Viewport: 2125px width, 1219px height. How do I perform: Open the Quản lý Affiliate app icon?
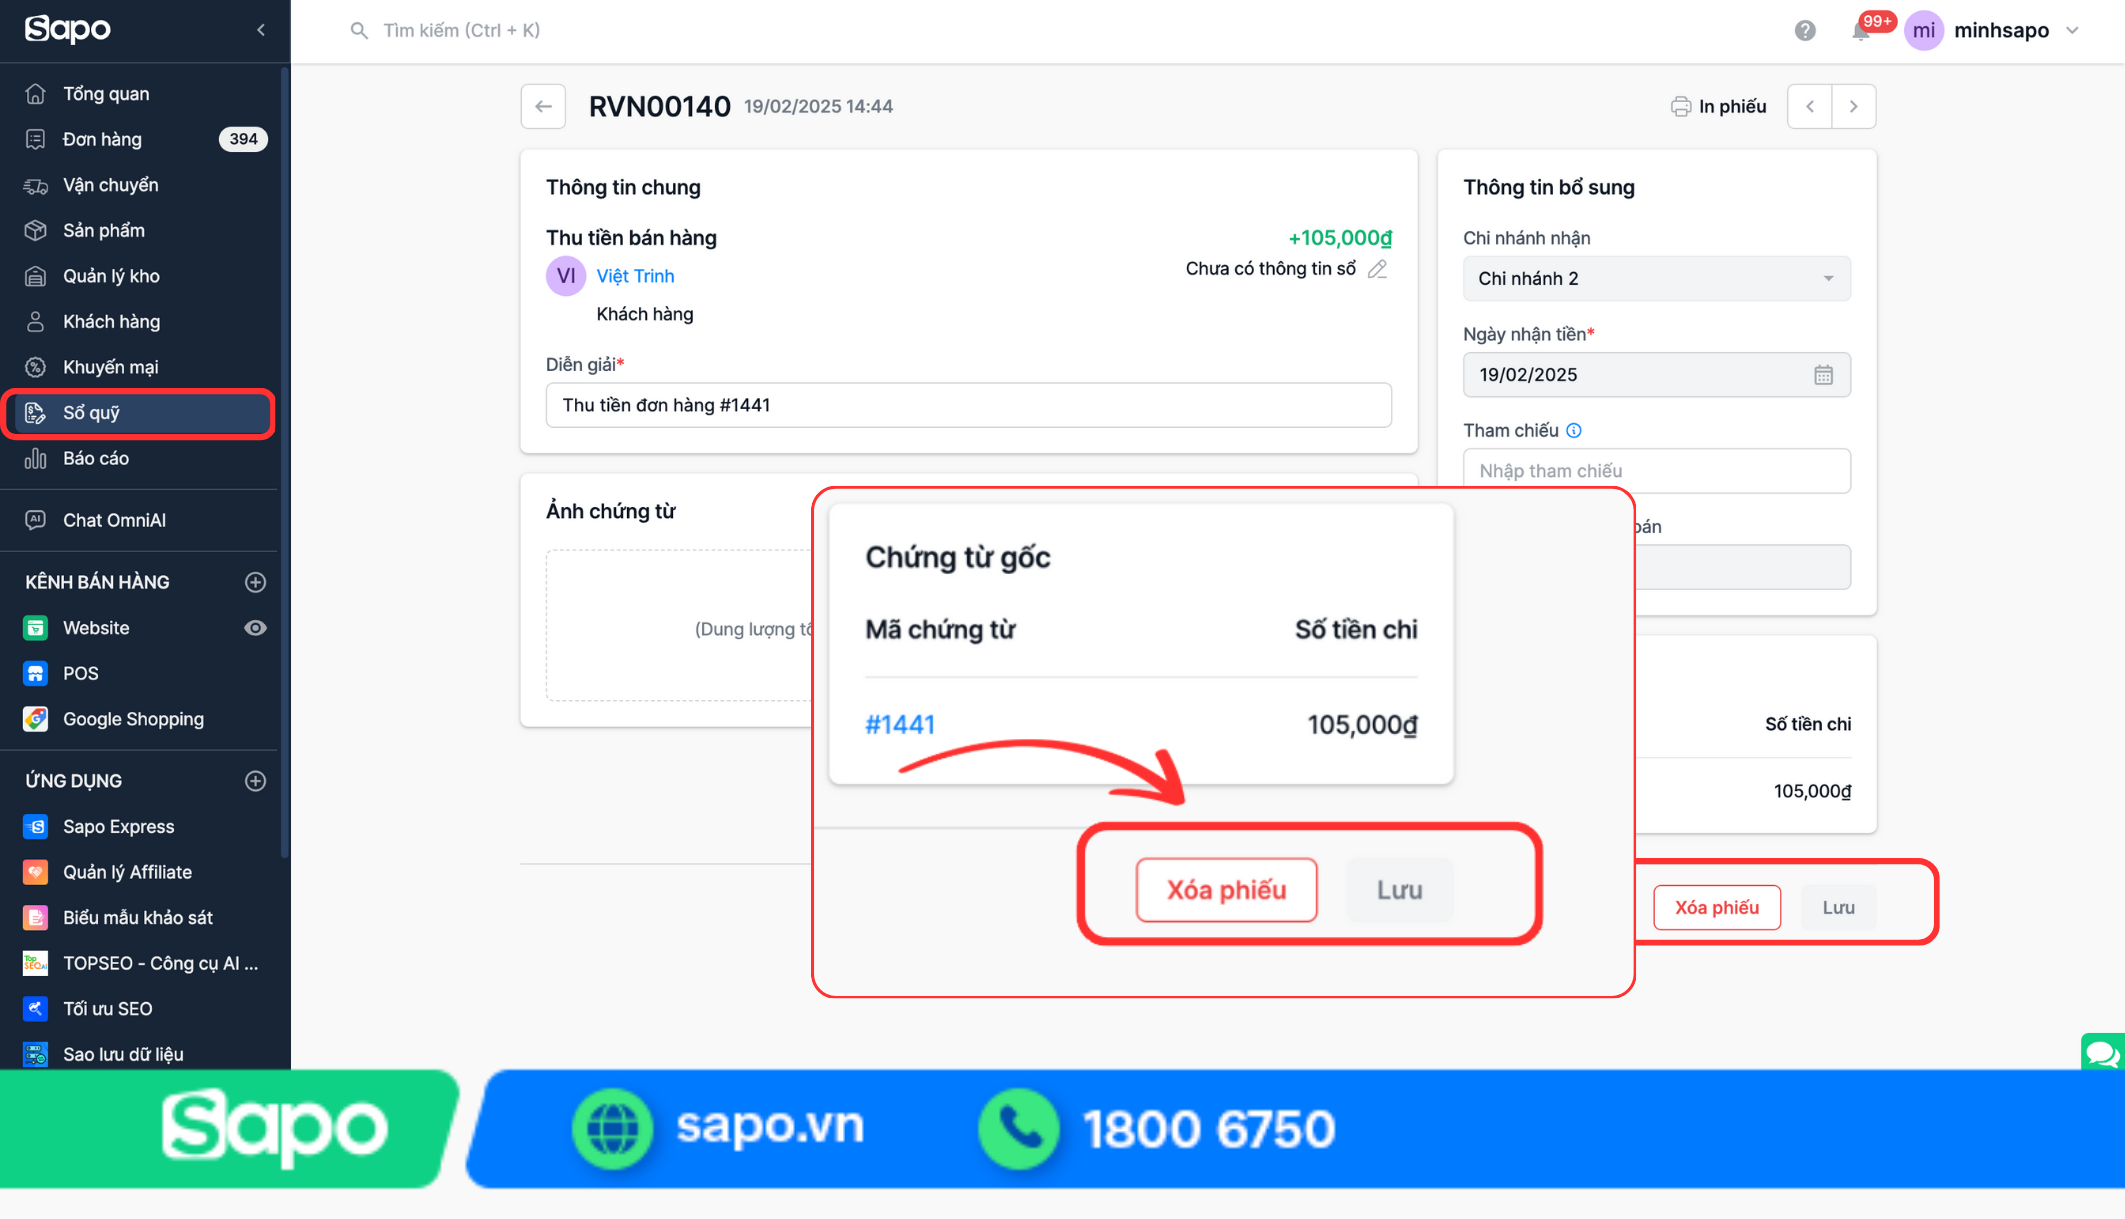point(36,872)
